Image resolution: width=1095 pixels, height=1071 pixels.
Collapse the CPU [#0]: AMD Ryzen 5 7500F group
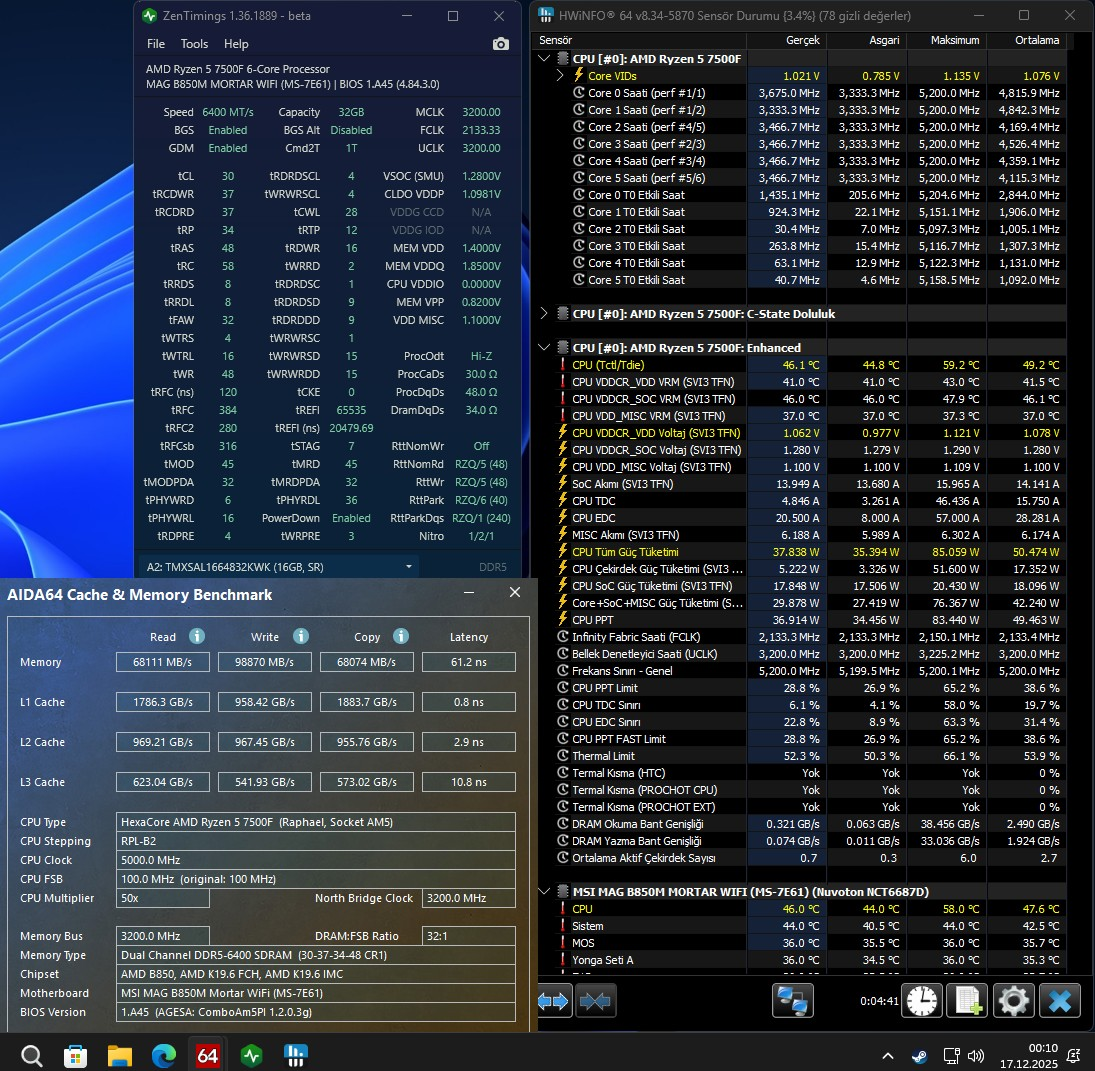[544, 59]
